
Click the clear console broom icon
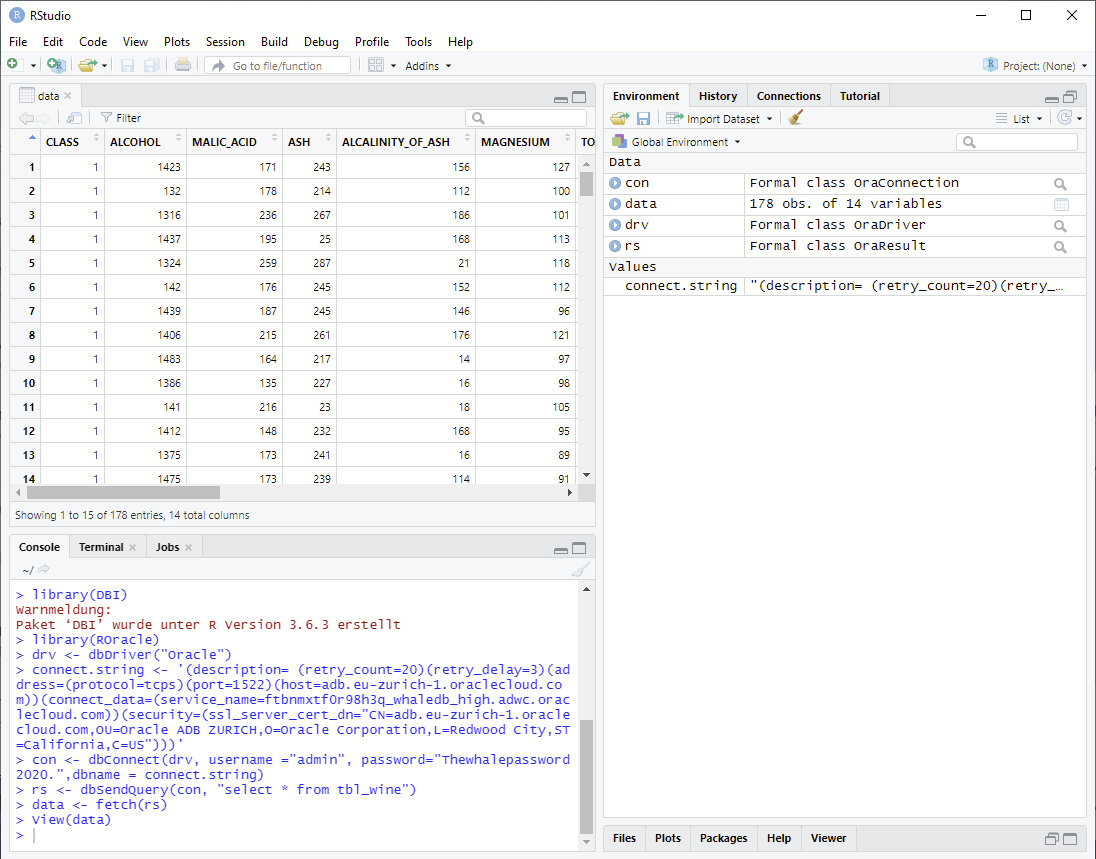pyautogui.click(x=580, y=569)
